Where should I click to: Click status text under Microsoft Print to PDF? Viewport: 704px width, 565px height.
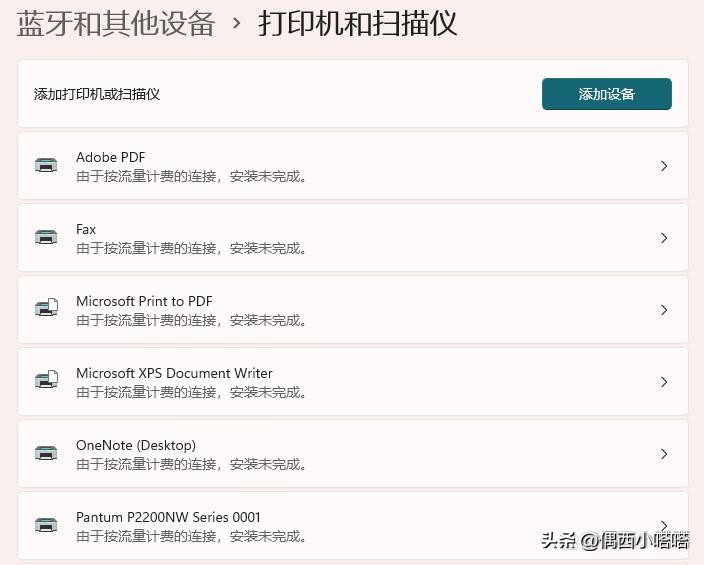[191, 320]
